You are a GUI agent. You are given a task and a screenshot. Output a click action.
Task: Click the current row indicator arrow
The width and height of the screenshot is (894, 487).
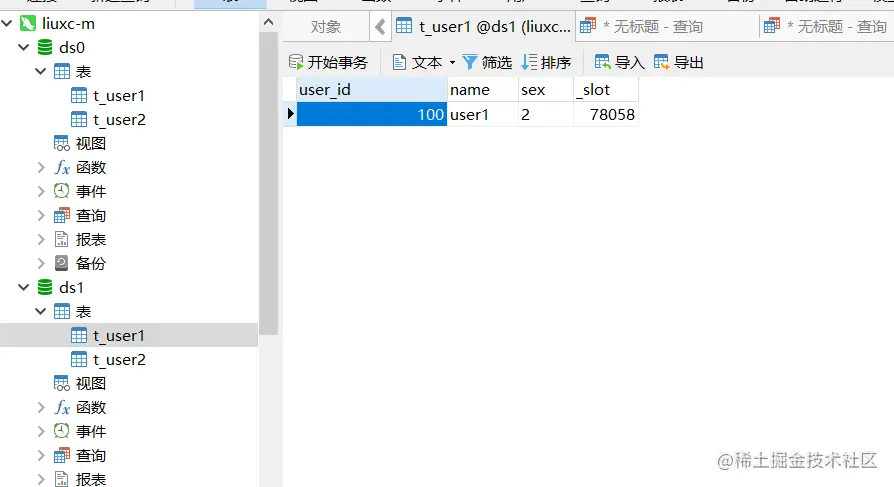coord(290,114)
